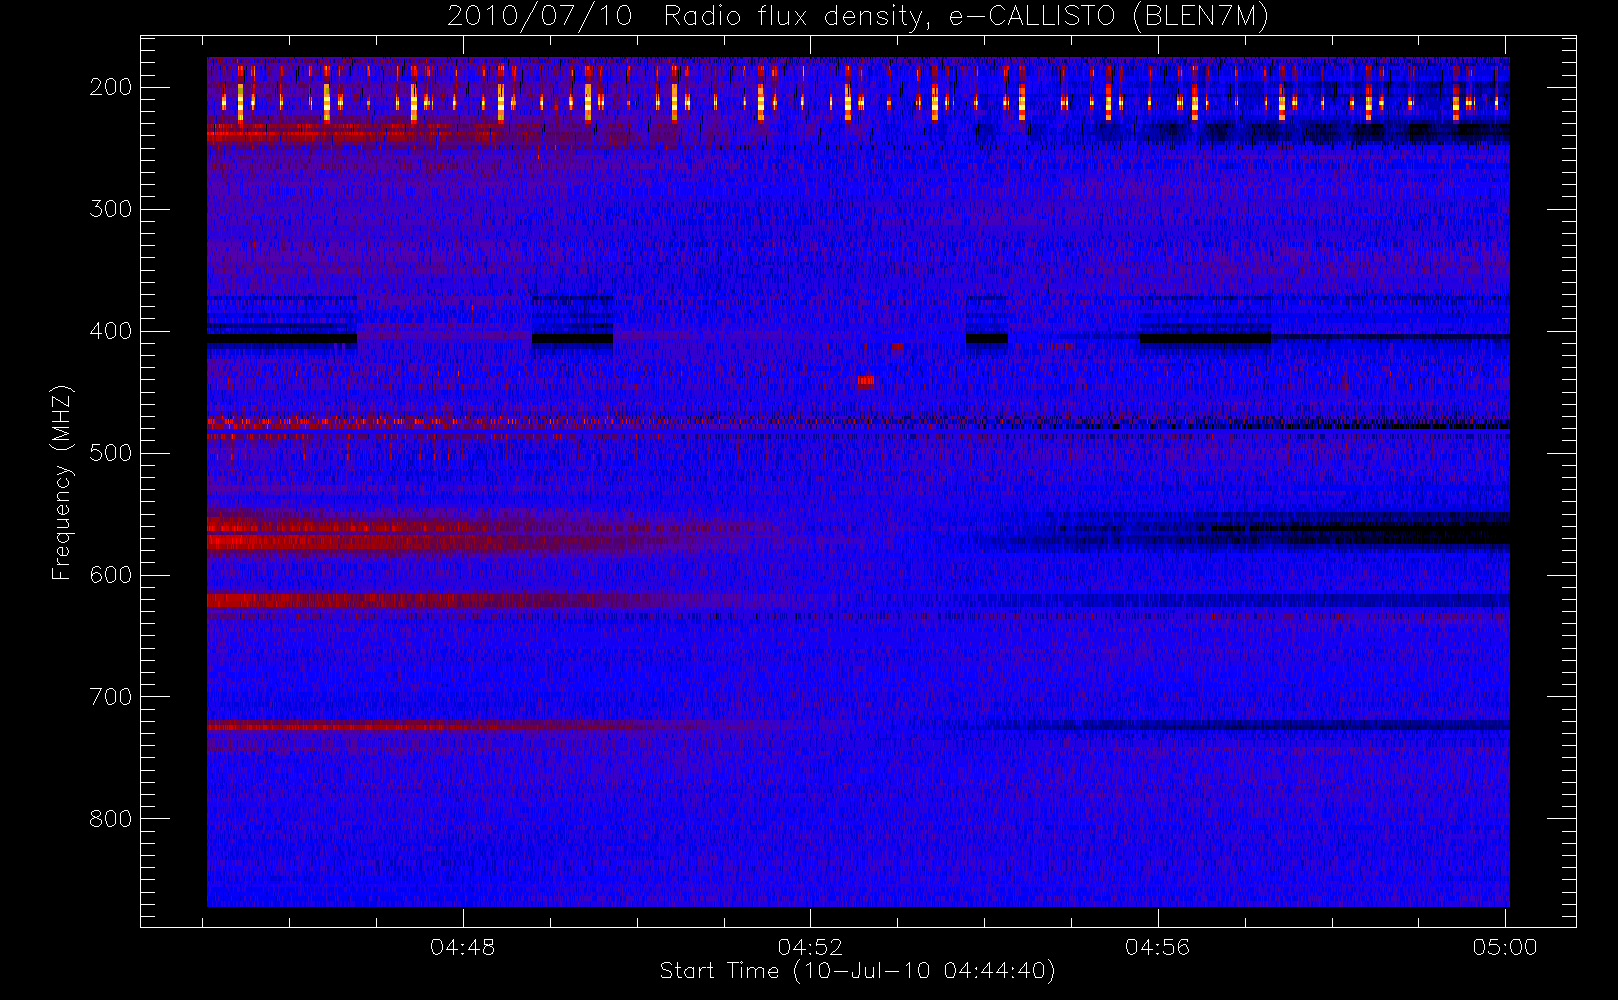Screen dimensions: 1618x1000
Task: Click the 300 frequency axis label
Action: (x=110, y=209)
